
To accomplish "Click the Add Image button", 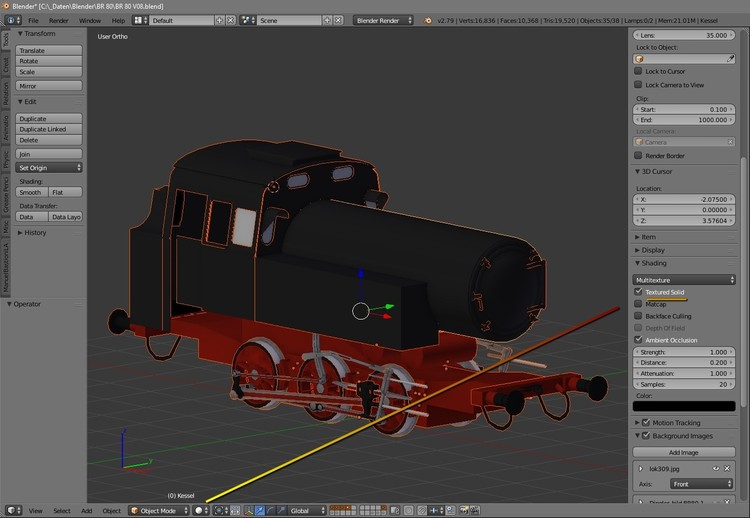I will pyautogui.click(x=684, y=452).
